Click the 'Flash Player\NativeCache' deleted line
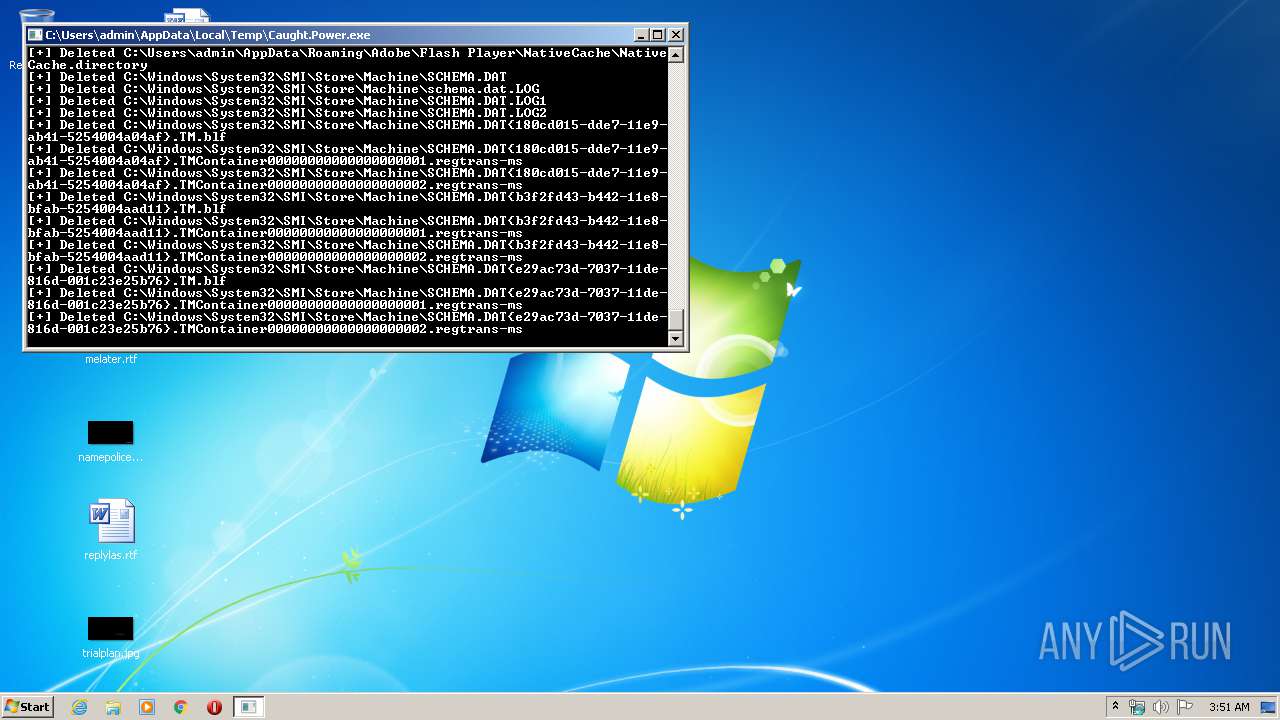The width and height of the screenshot is (1280, 720). pos(347,59)
